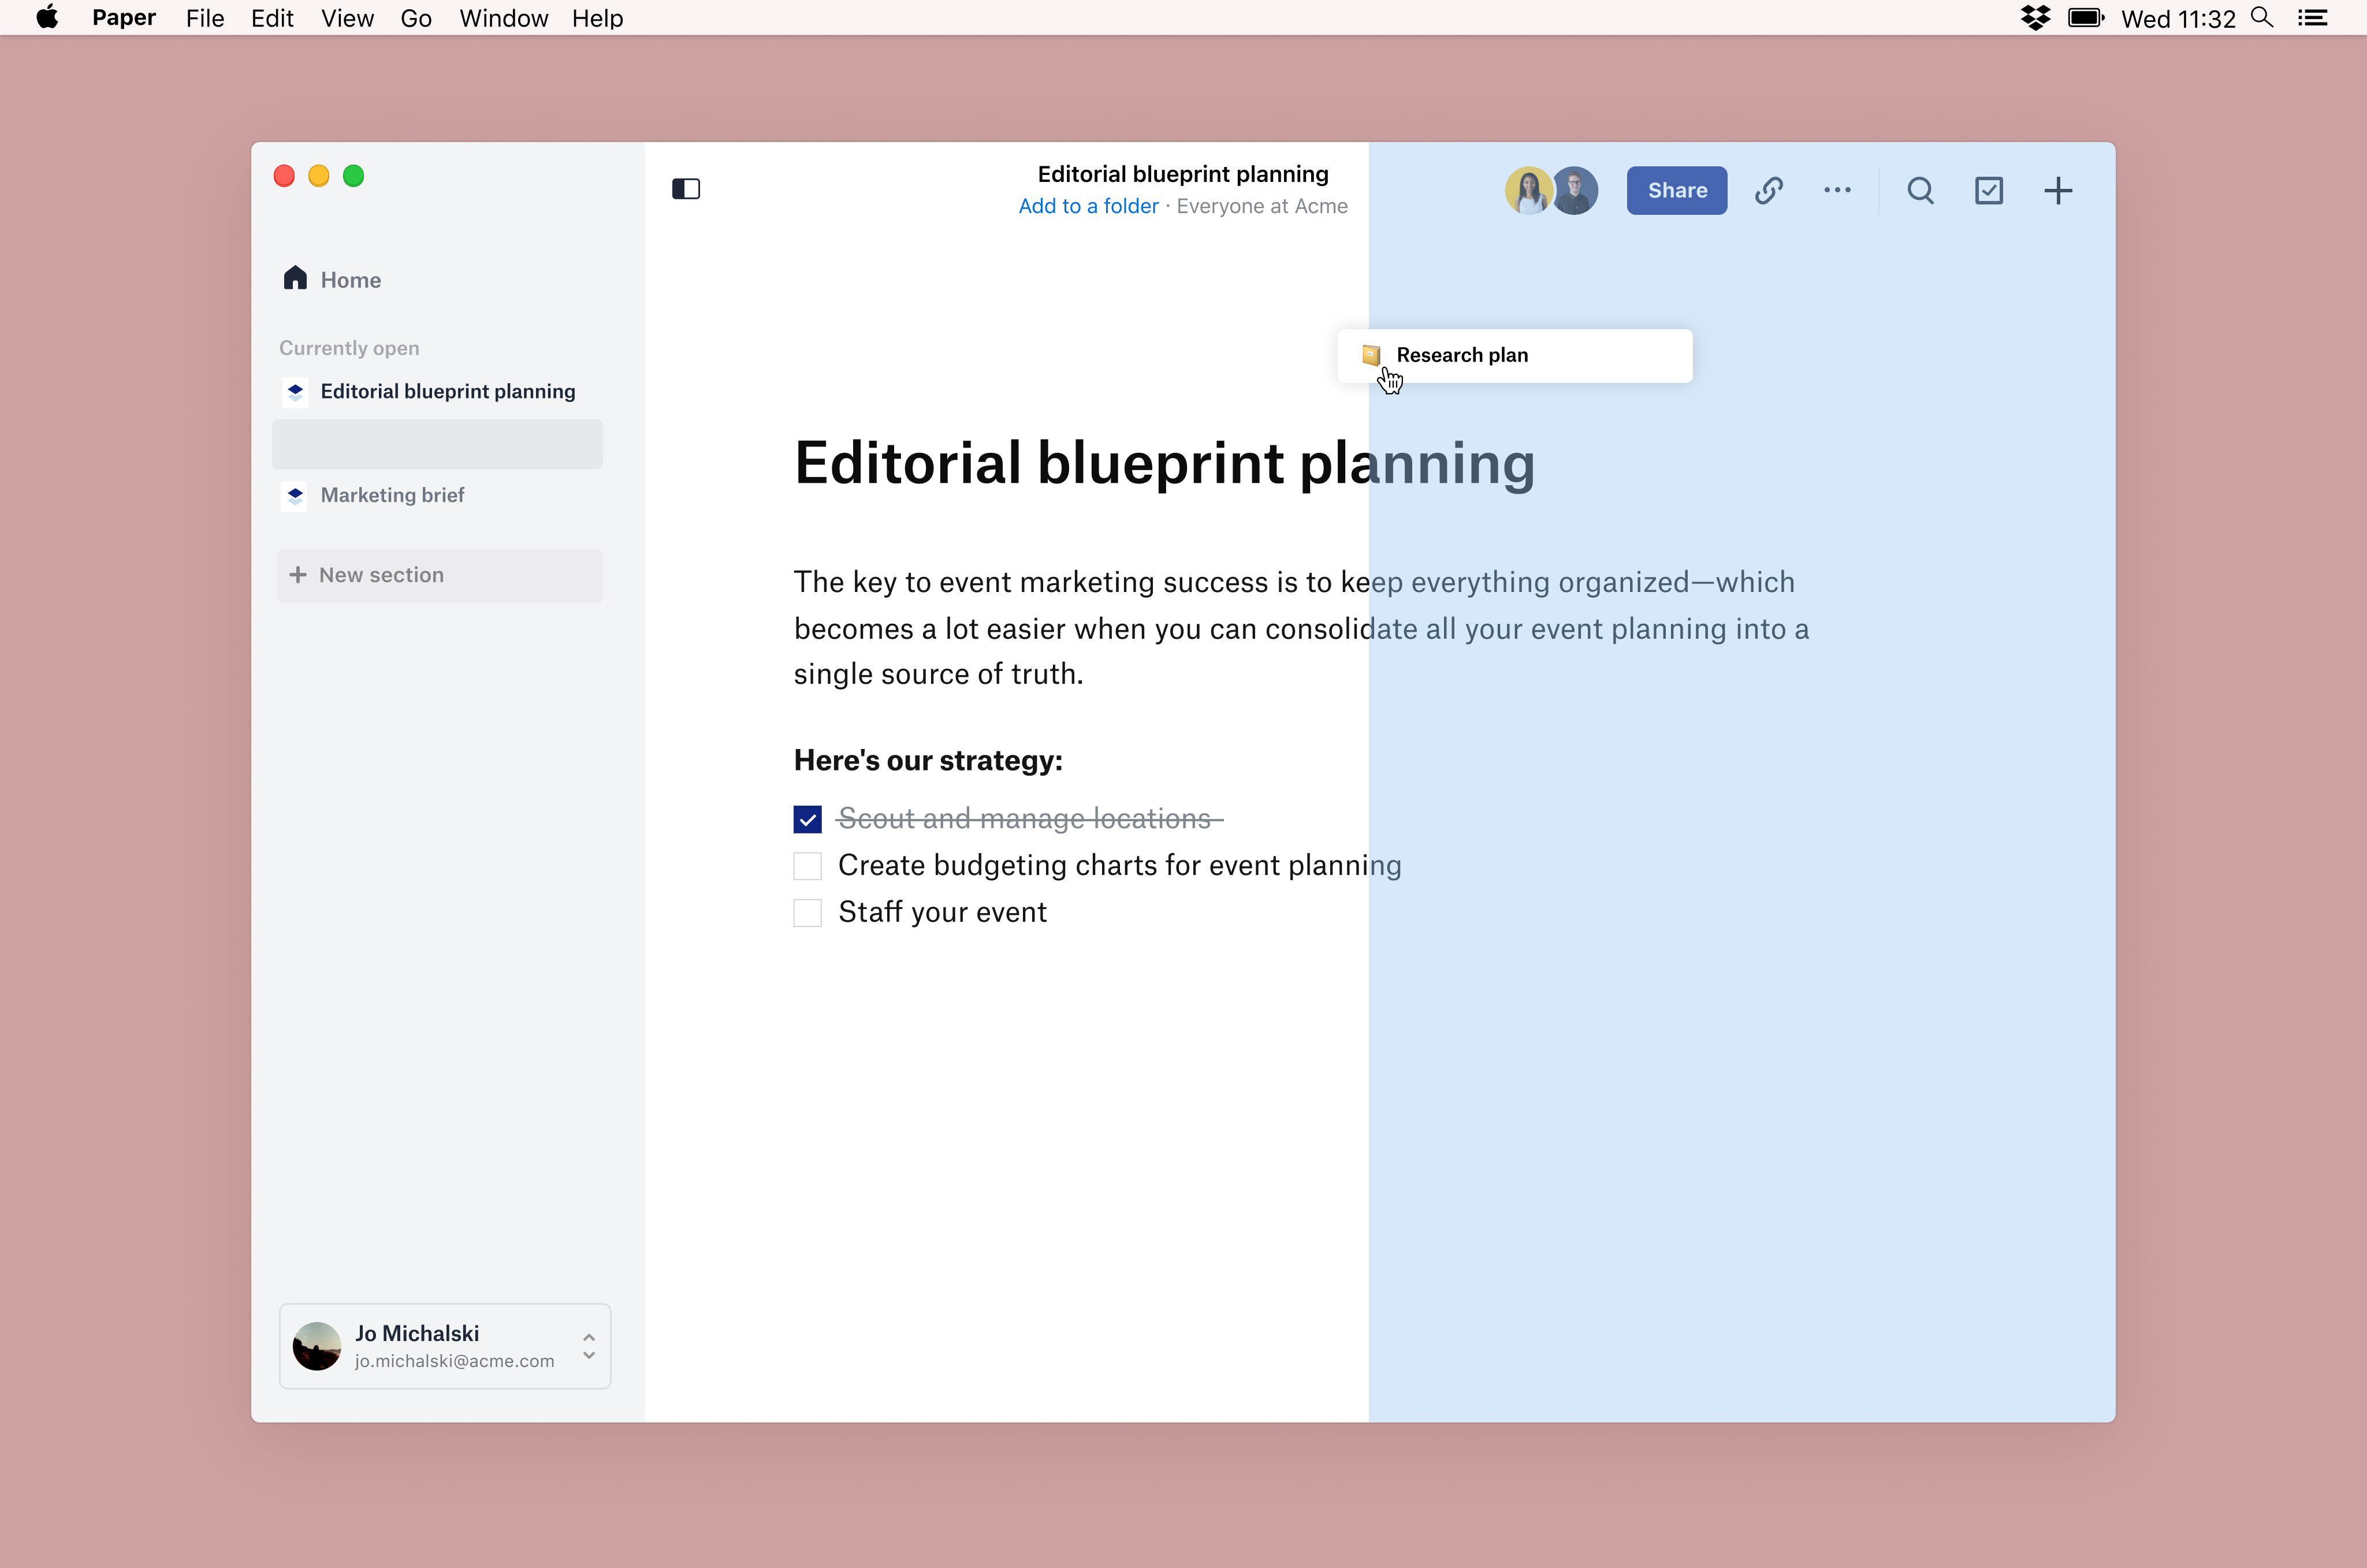Open the Apple menu
The image size is (2367, 1568).
(47, 17)
